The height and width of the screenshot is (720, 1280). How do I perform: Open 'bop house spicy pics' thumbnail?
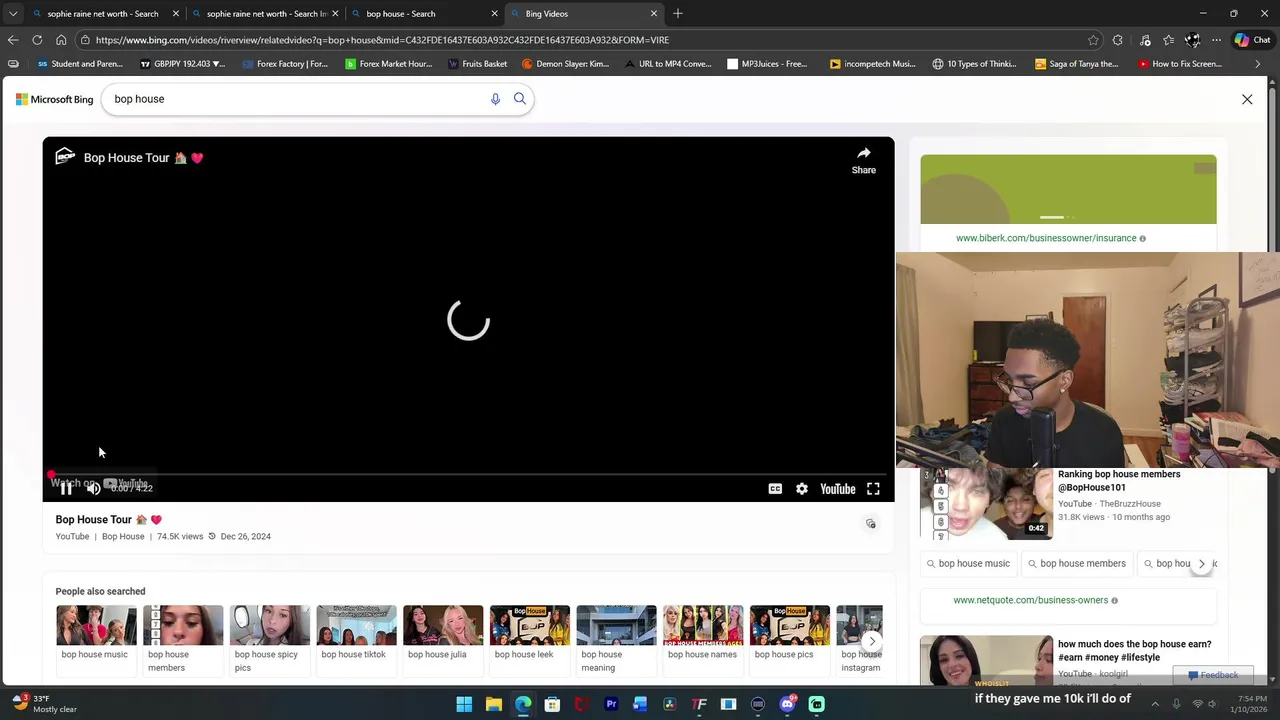[269, 639]
